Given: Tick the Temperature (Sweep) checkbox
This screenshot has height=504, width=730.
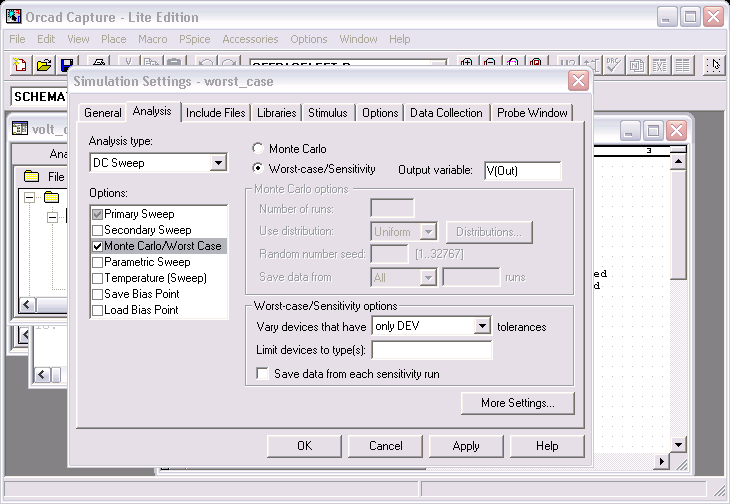Looking at the screenshot, I should [97, 278].
